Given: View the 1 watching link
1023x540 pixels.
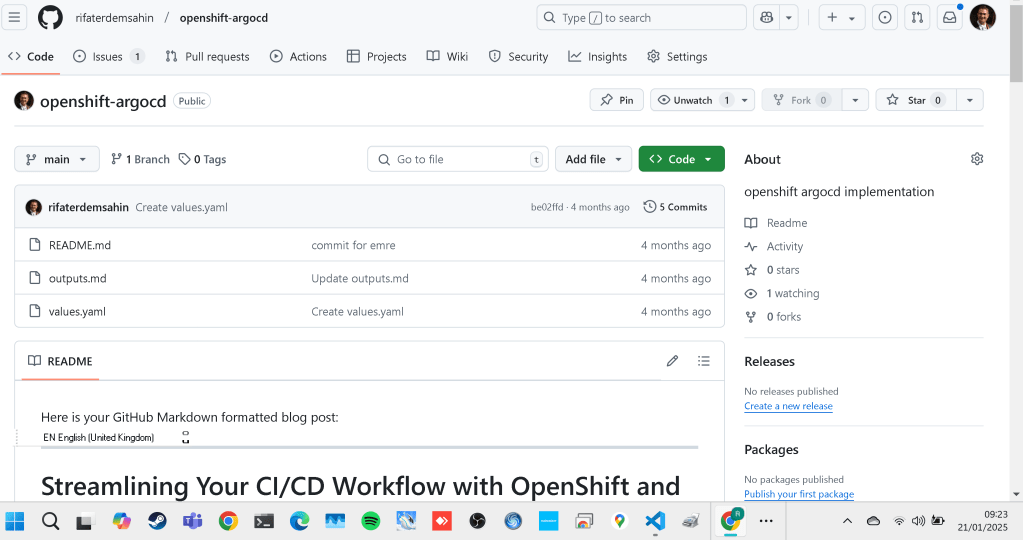Looking at the screenshot, I should pos(793,293).
